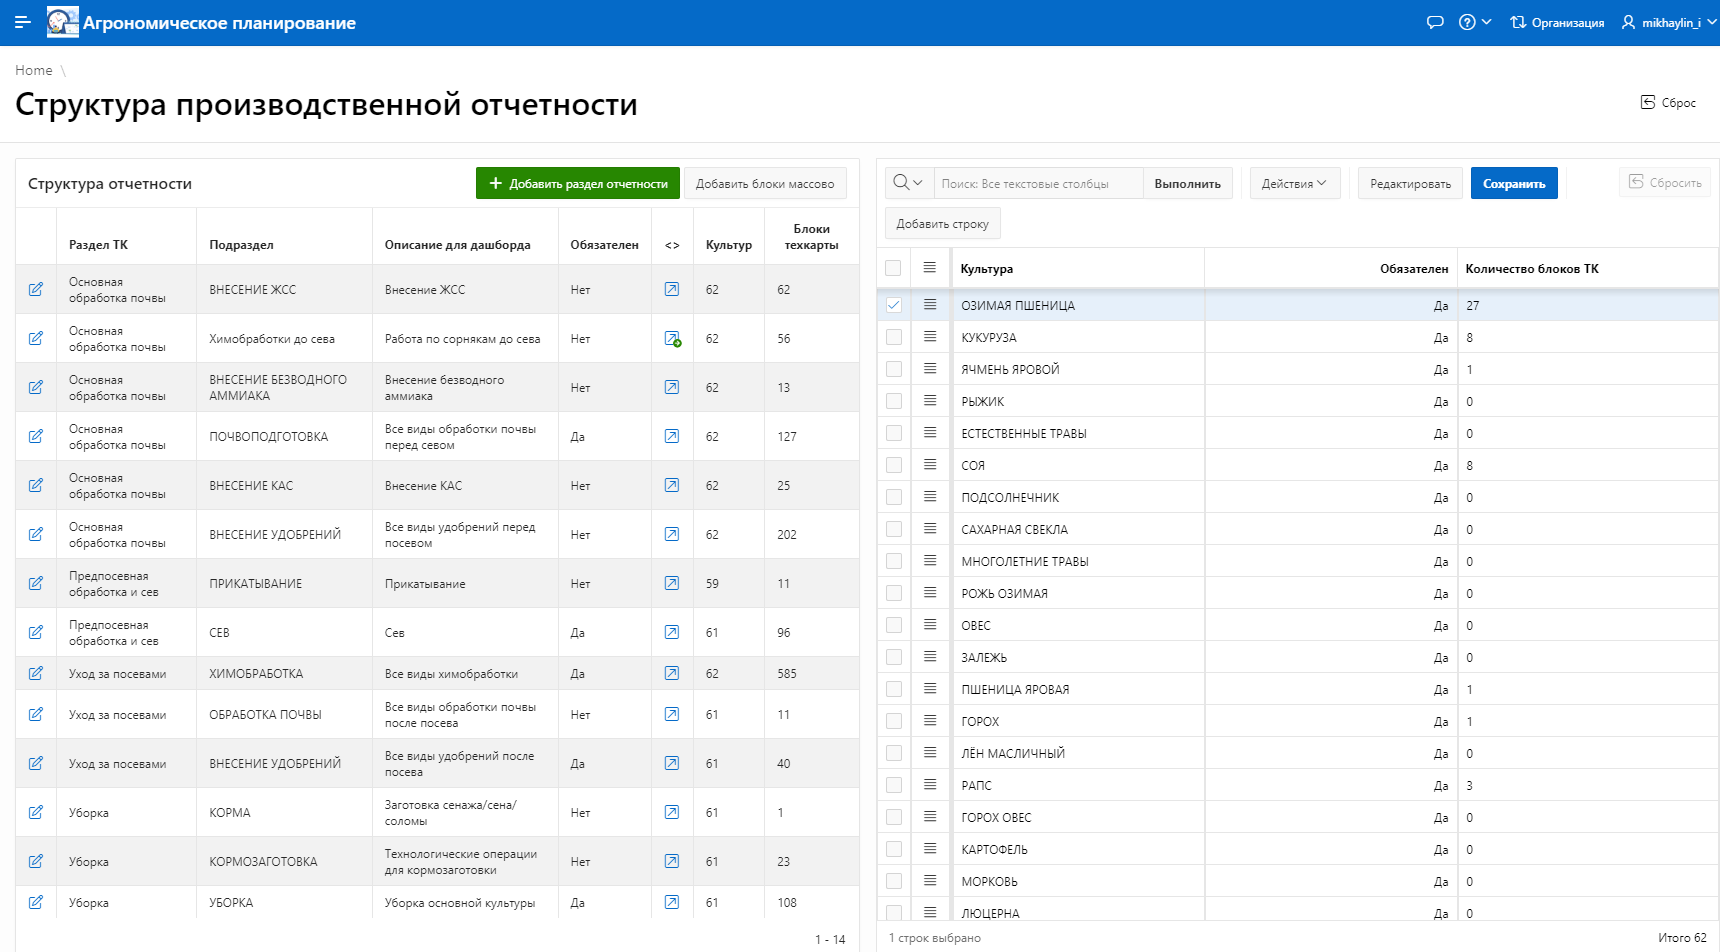
Task: Open the mikhaylin_i user menu
Action: [x=1668, y=22]
